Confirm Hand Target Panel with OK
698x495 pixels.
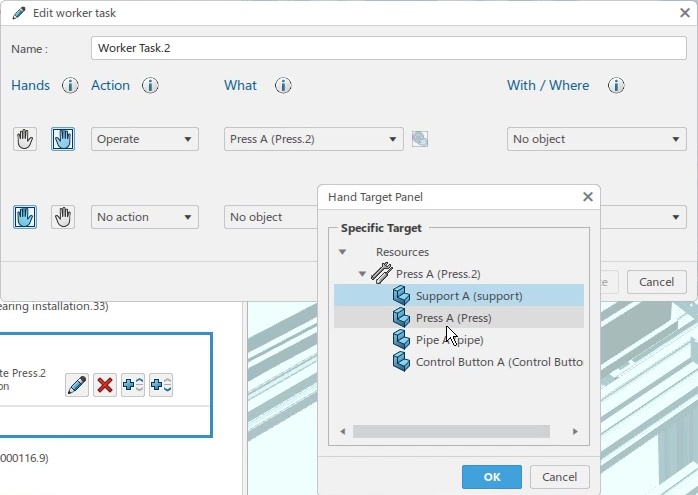[492, 477]
